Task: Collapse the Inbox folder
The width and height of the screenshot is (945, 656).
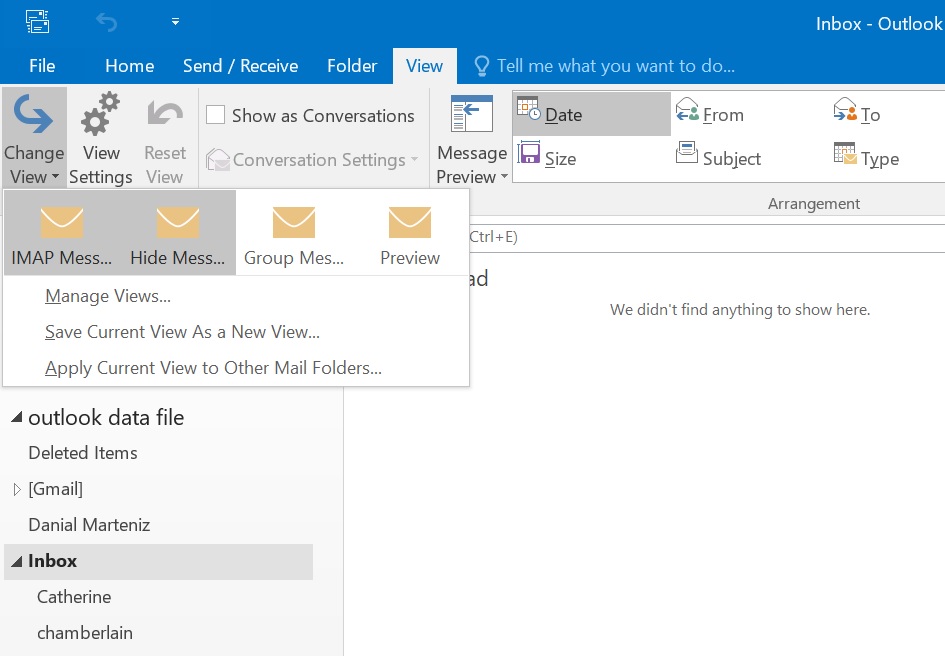Action: coord(17,561)
